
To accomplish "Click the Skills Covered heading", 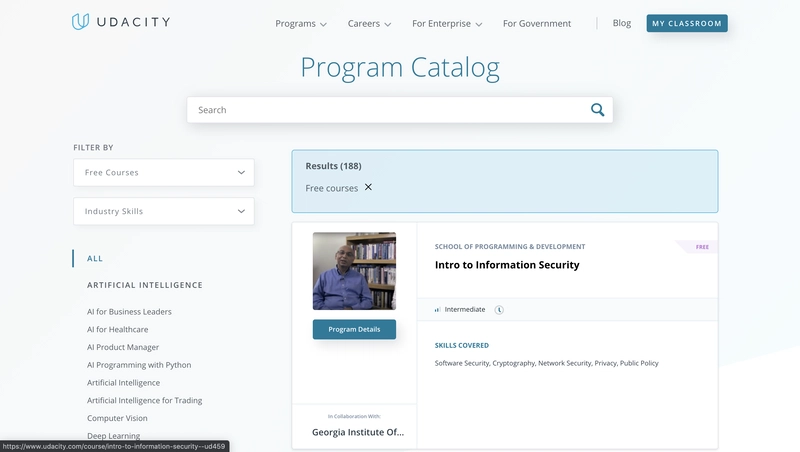I will (462, 345).
